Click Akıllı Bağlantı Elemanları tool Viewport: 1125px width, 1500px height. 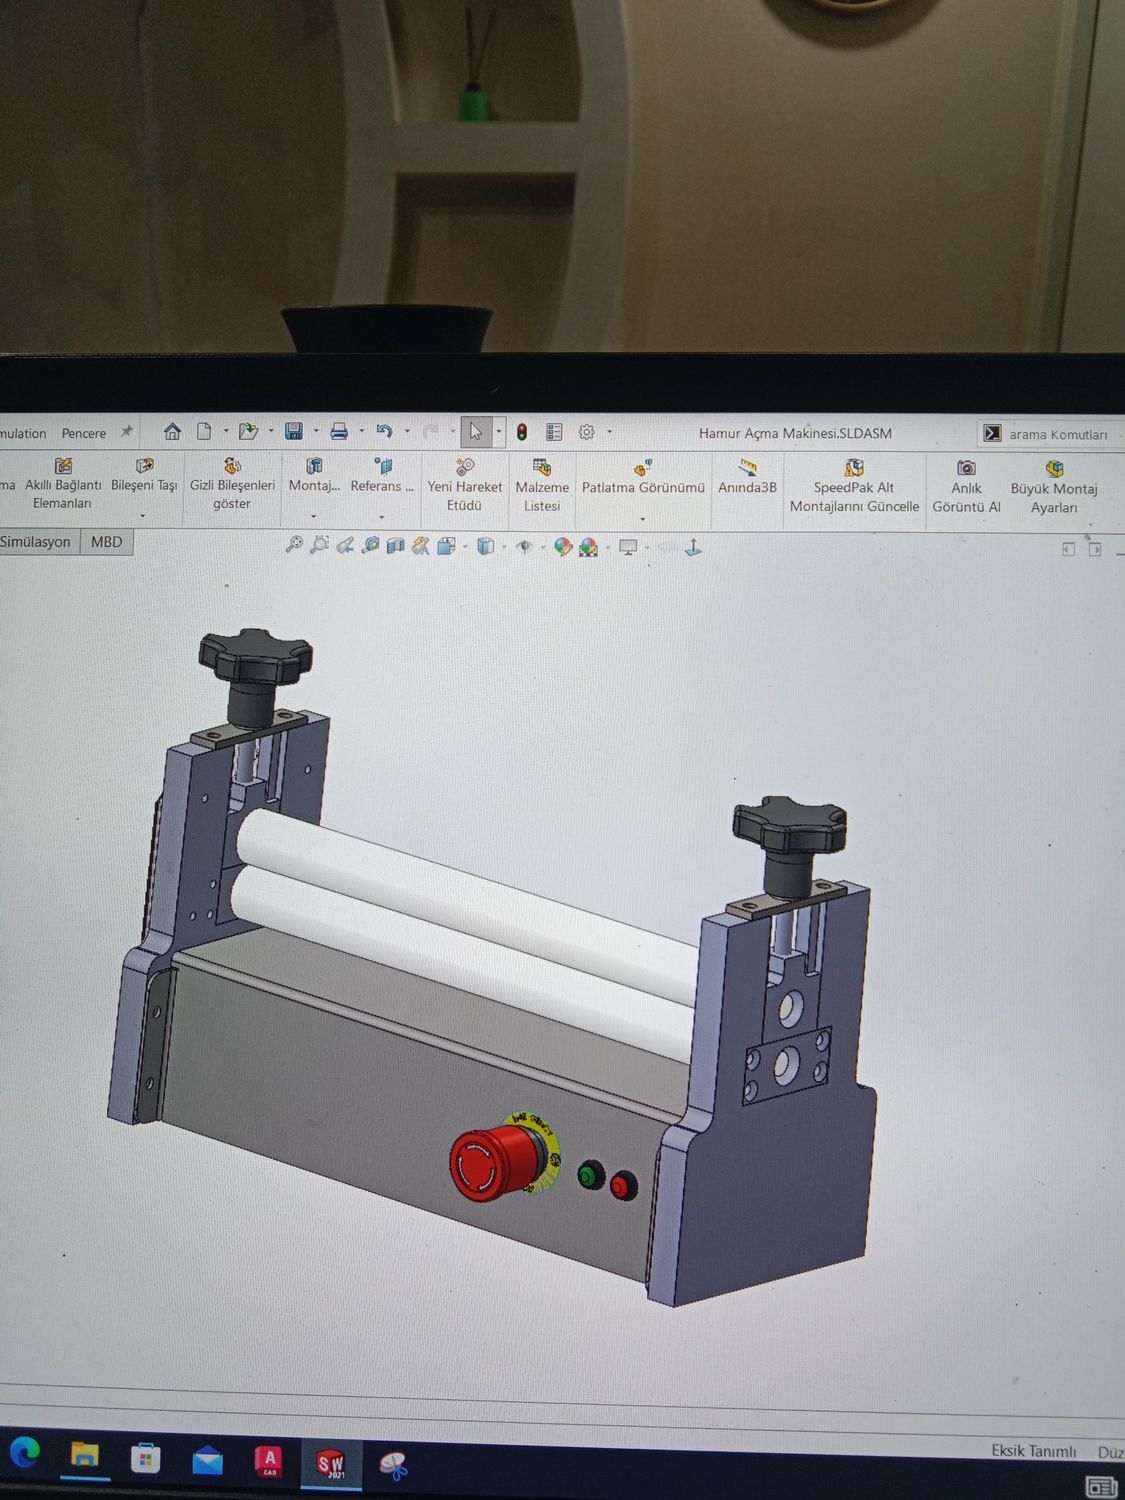pos(62,484)
